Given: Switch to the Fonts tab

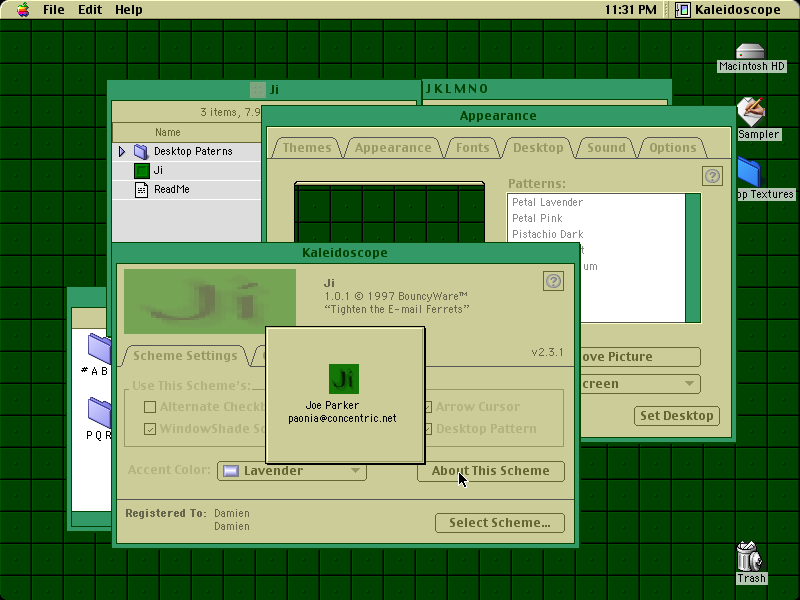Looking at the screenshot, I should click(472, 148).
